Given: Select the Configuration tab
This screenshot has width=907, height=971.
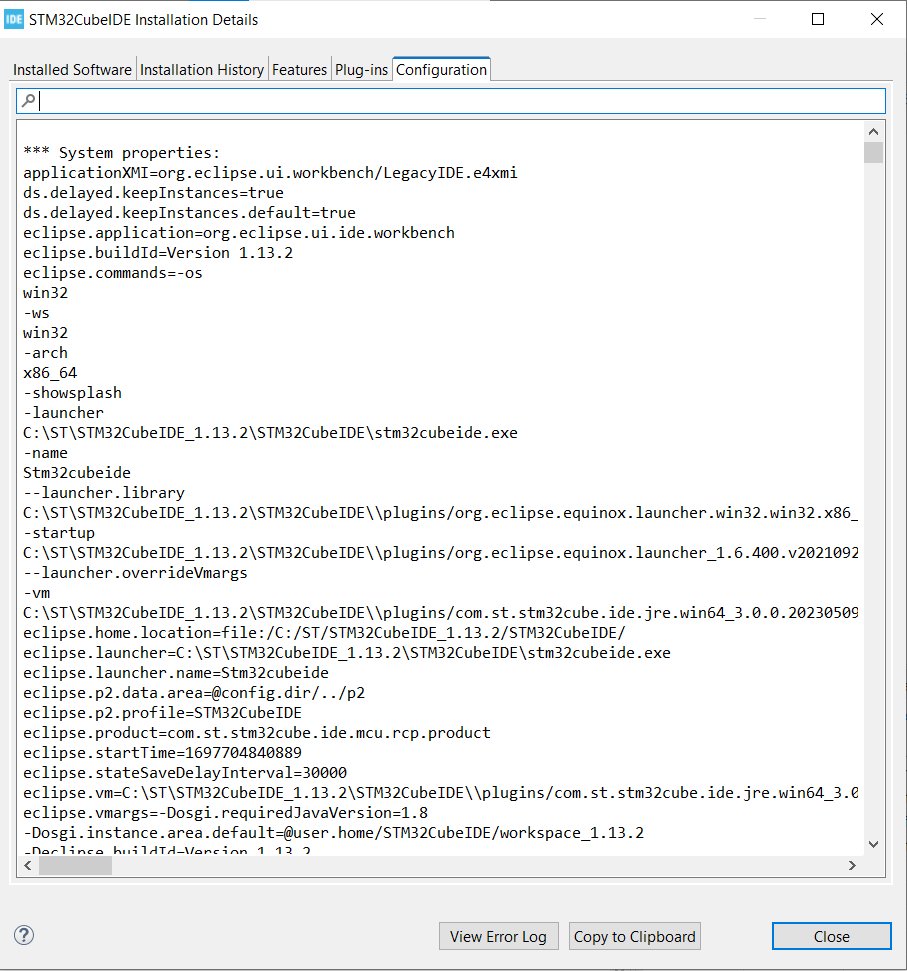Looking at the screenshot, I should 441,69.
